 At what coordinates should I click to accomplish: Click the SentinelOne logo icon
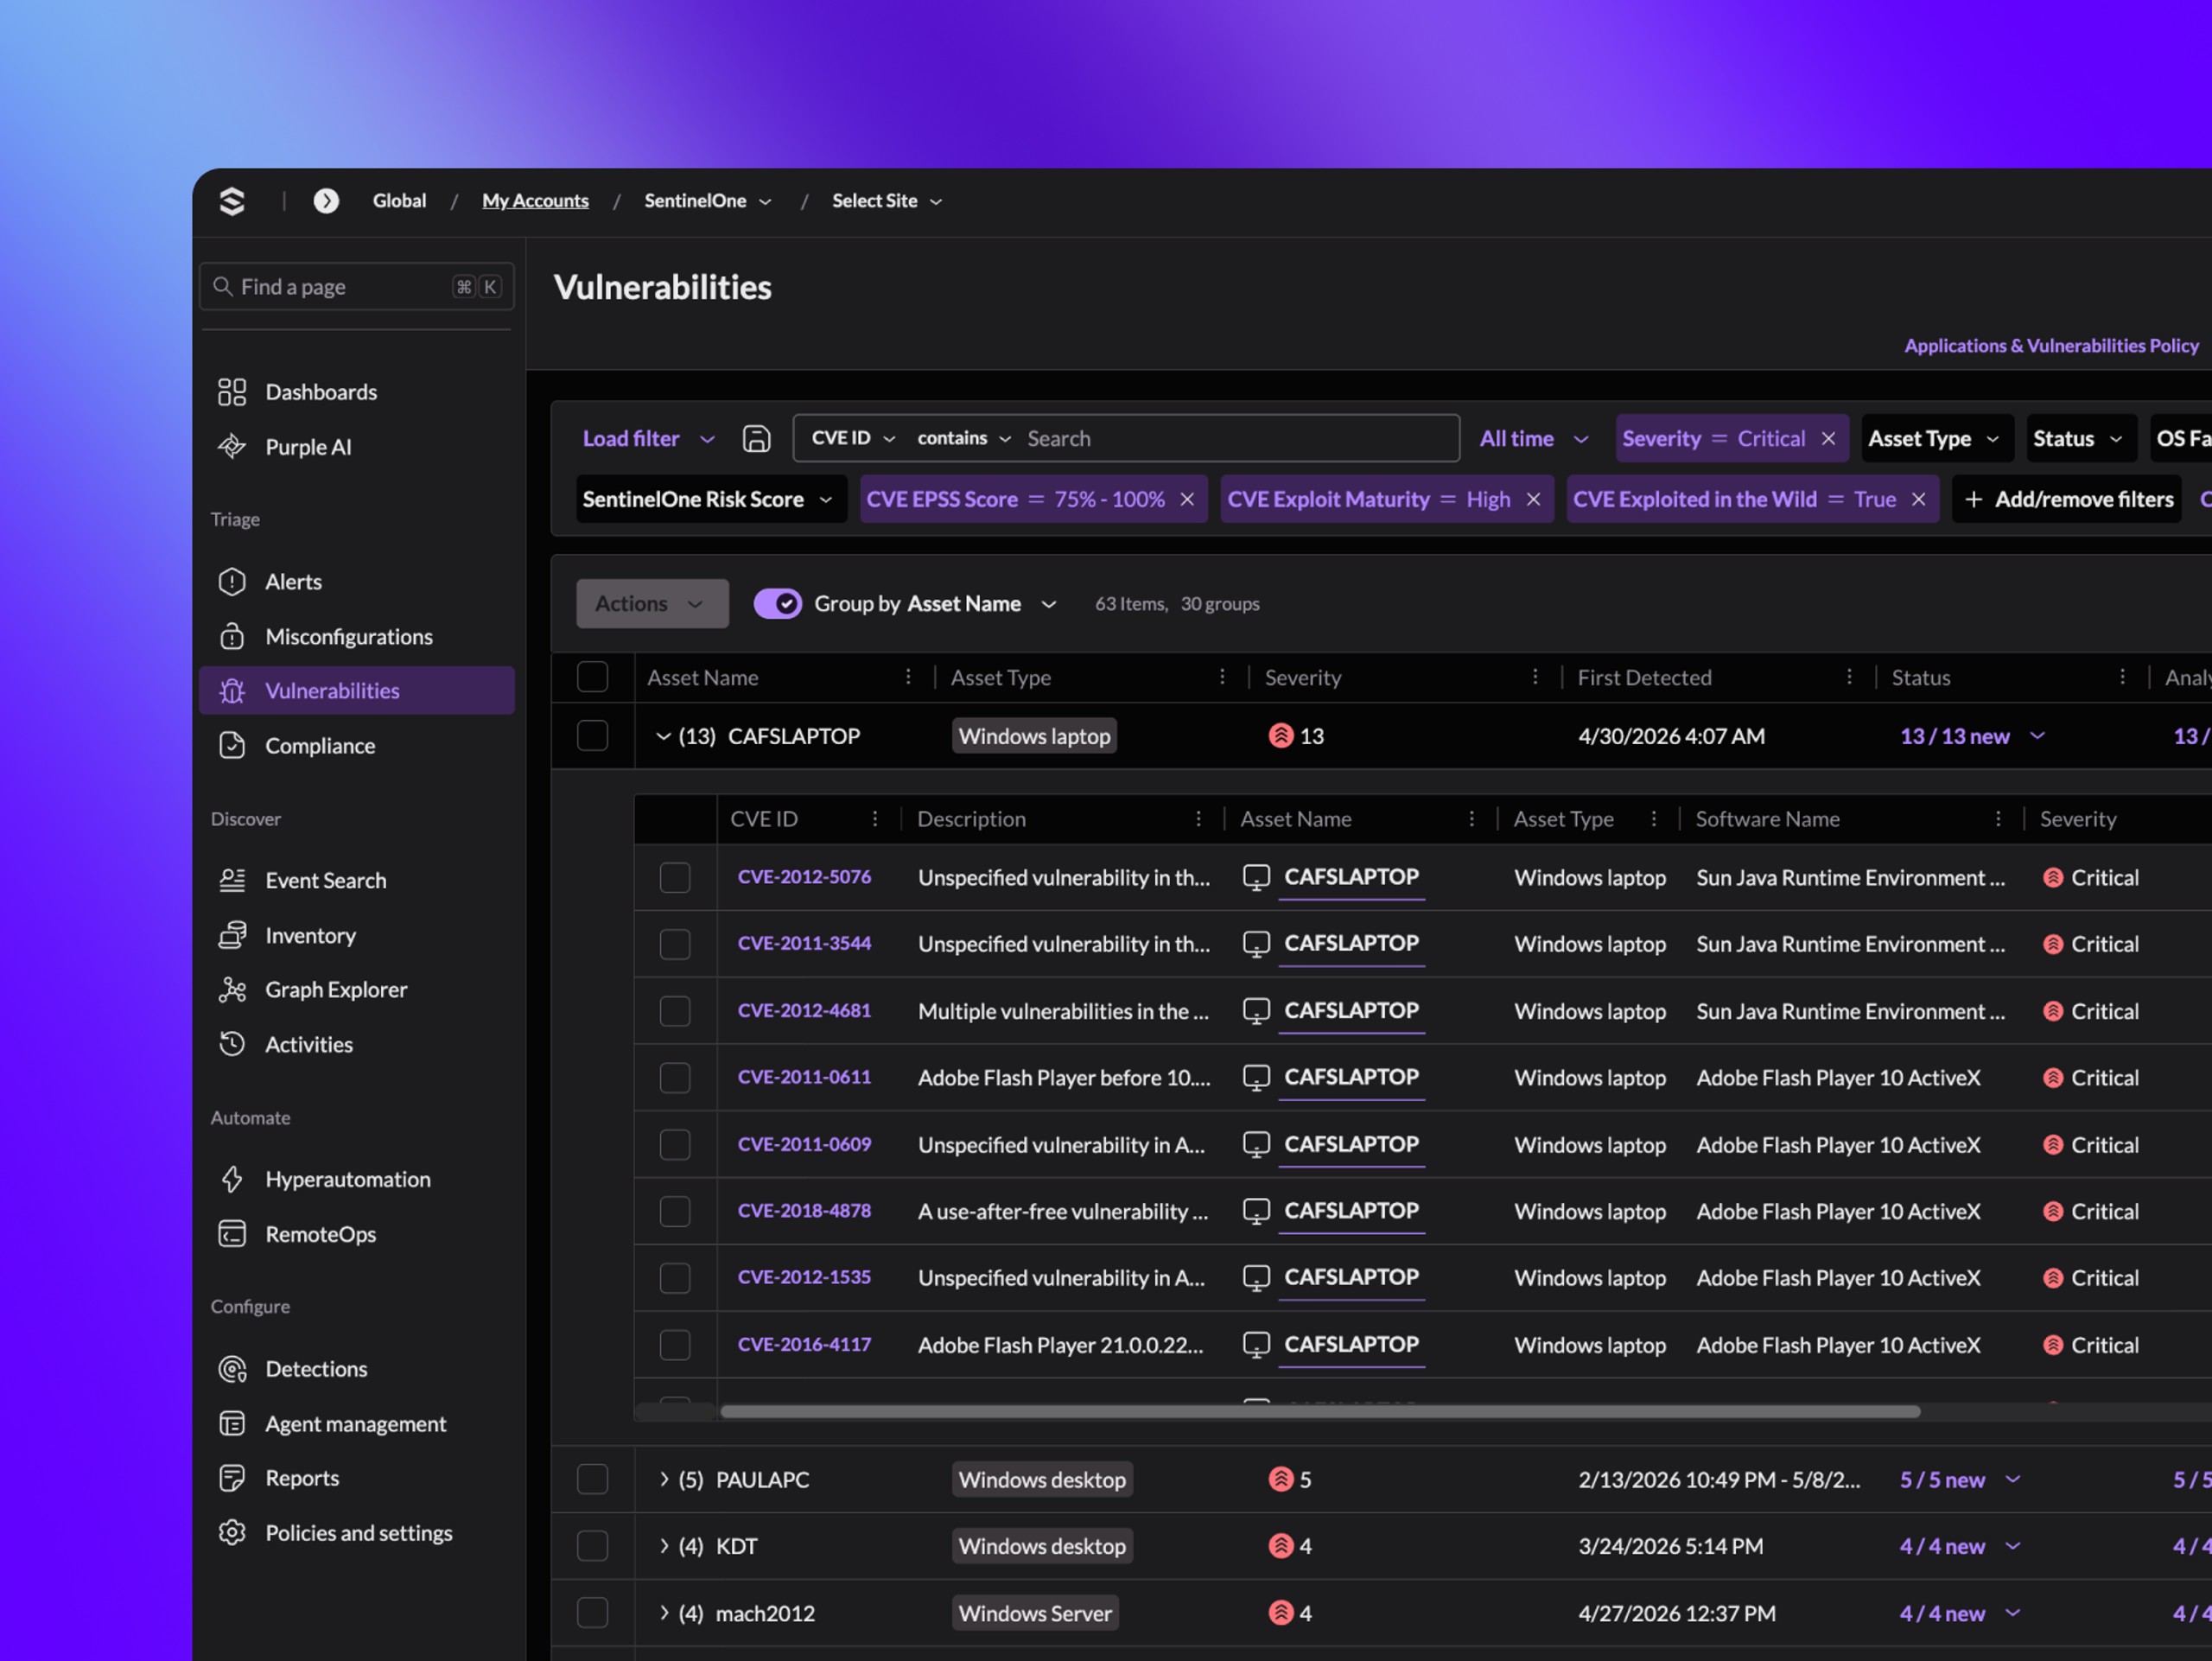[x=232, y=201]
